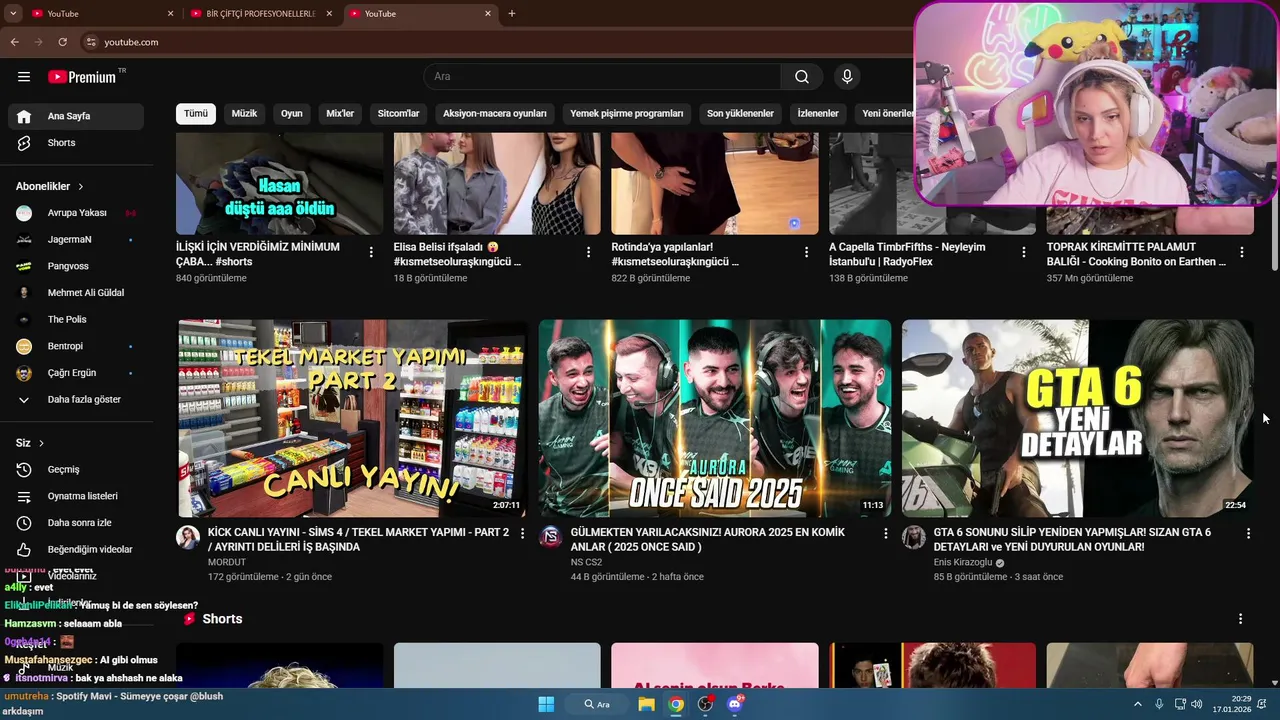Open options for Elisa Belisi ifşaladı short
Viewport: 1280px width, 720px height.
[588, 253]
